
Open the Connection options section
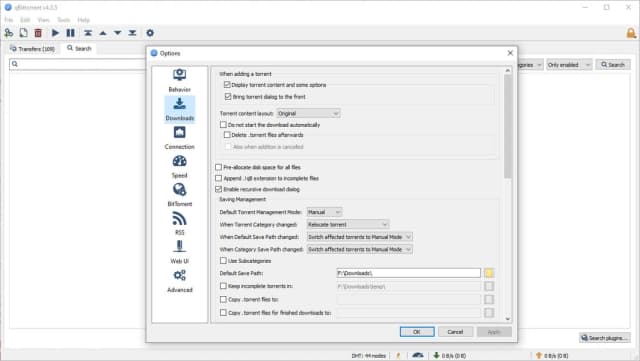click(180, 138)
